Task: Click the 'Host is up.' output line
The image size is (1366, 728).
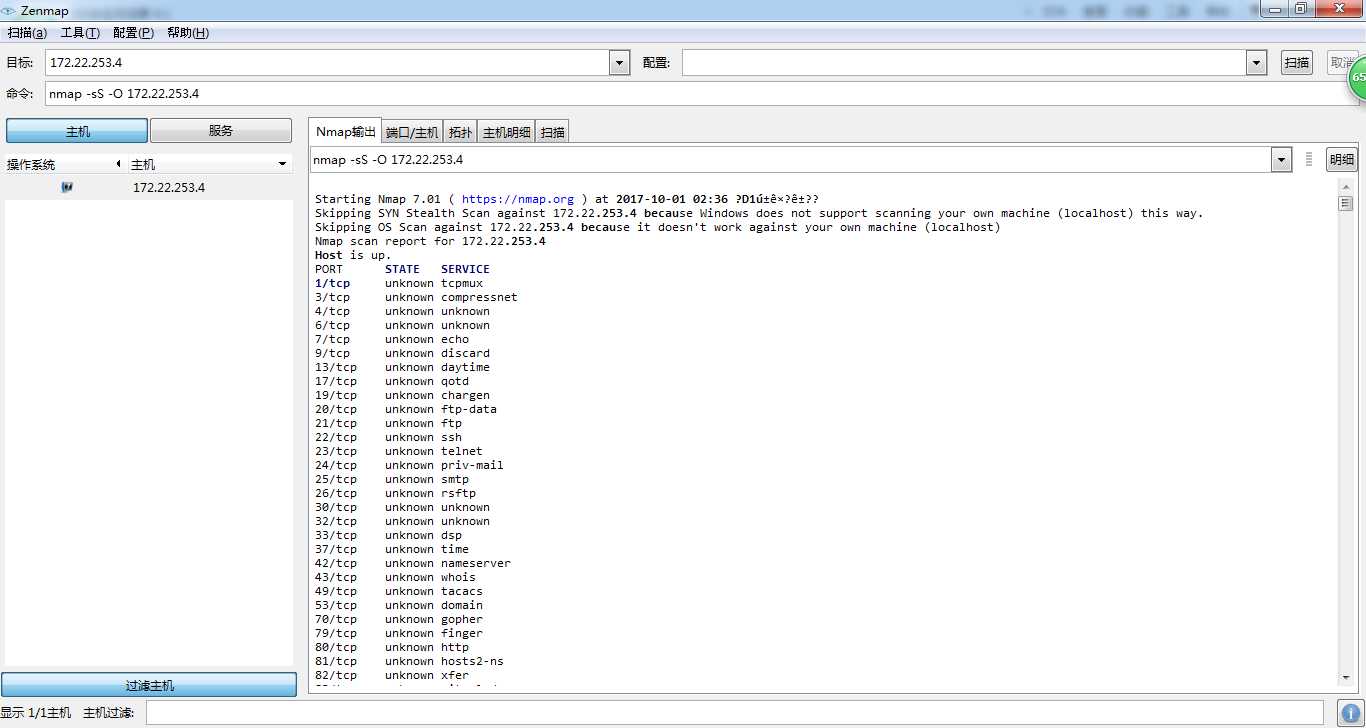Action: [x=353, y=255]
